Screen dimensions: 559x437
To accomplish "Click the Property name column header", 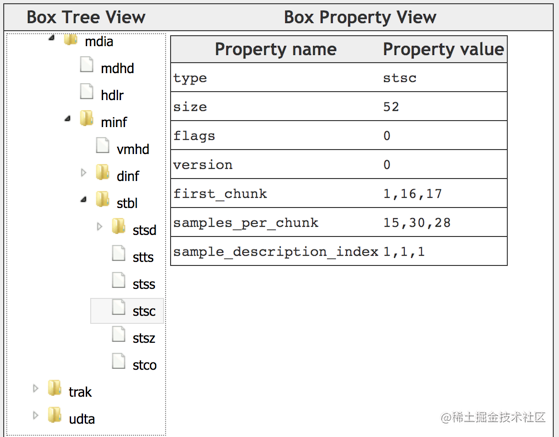I will point(276,49).
